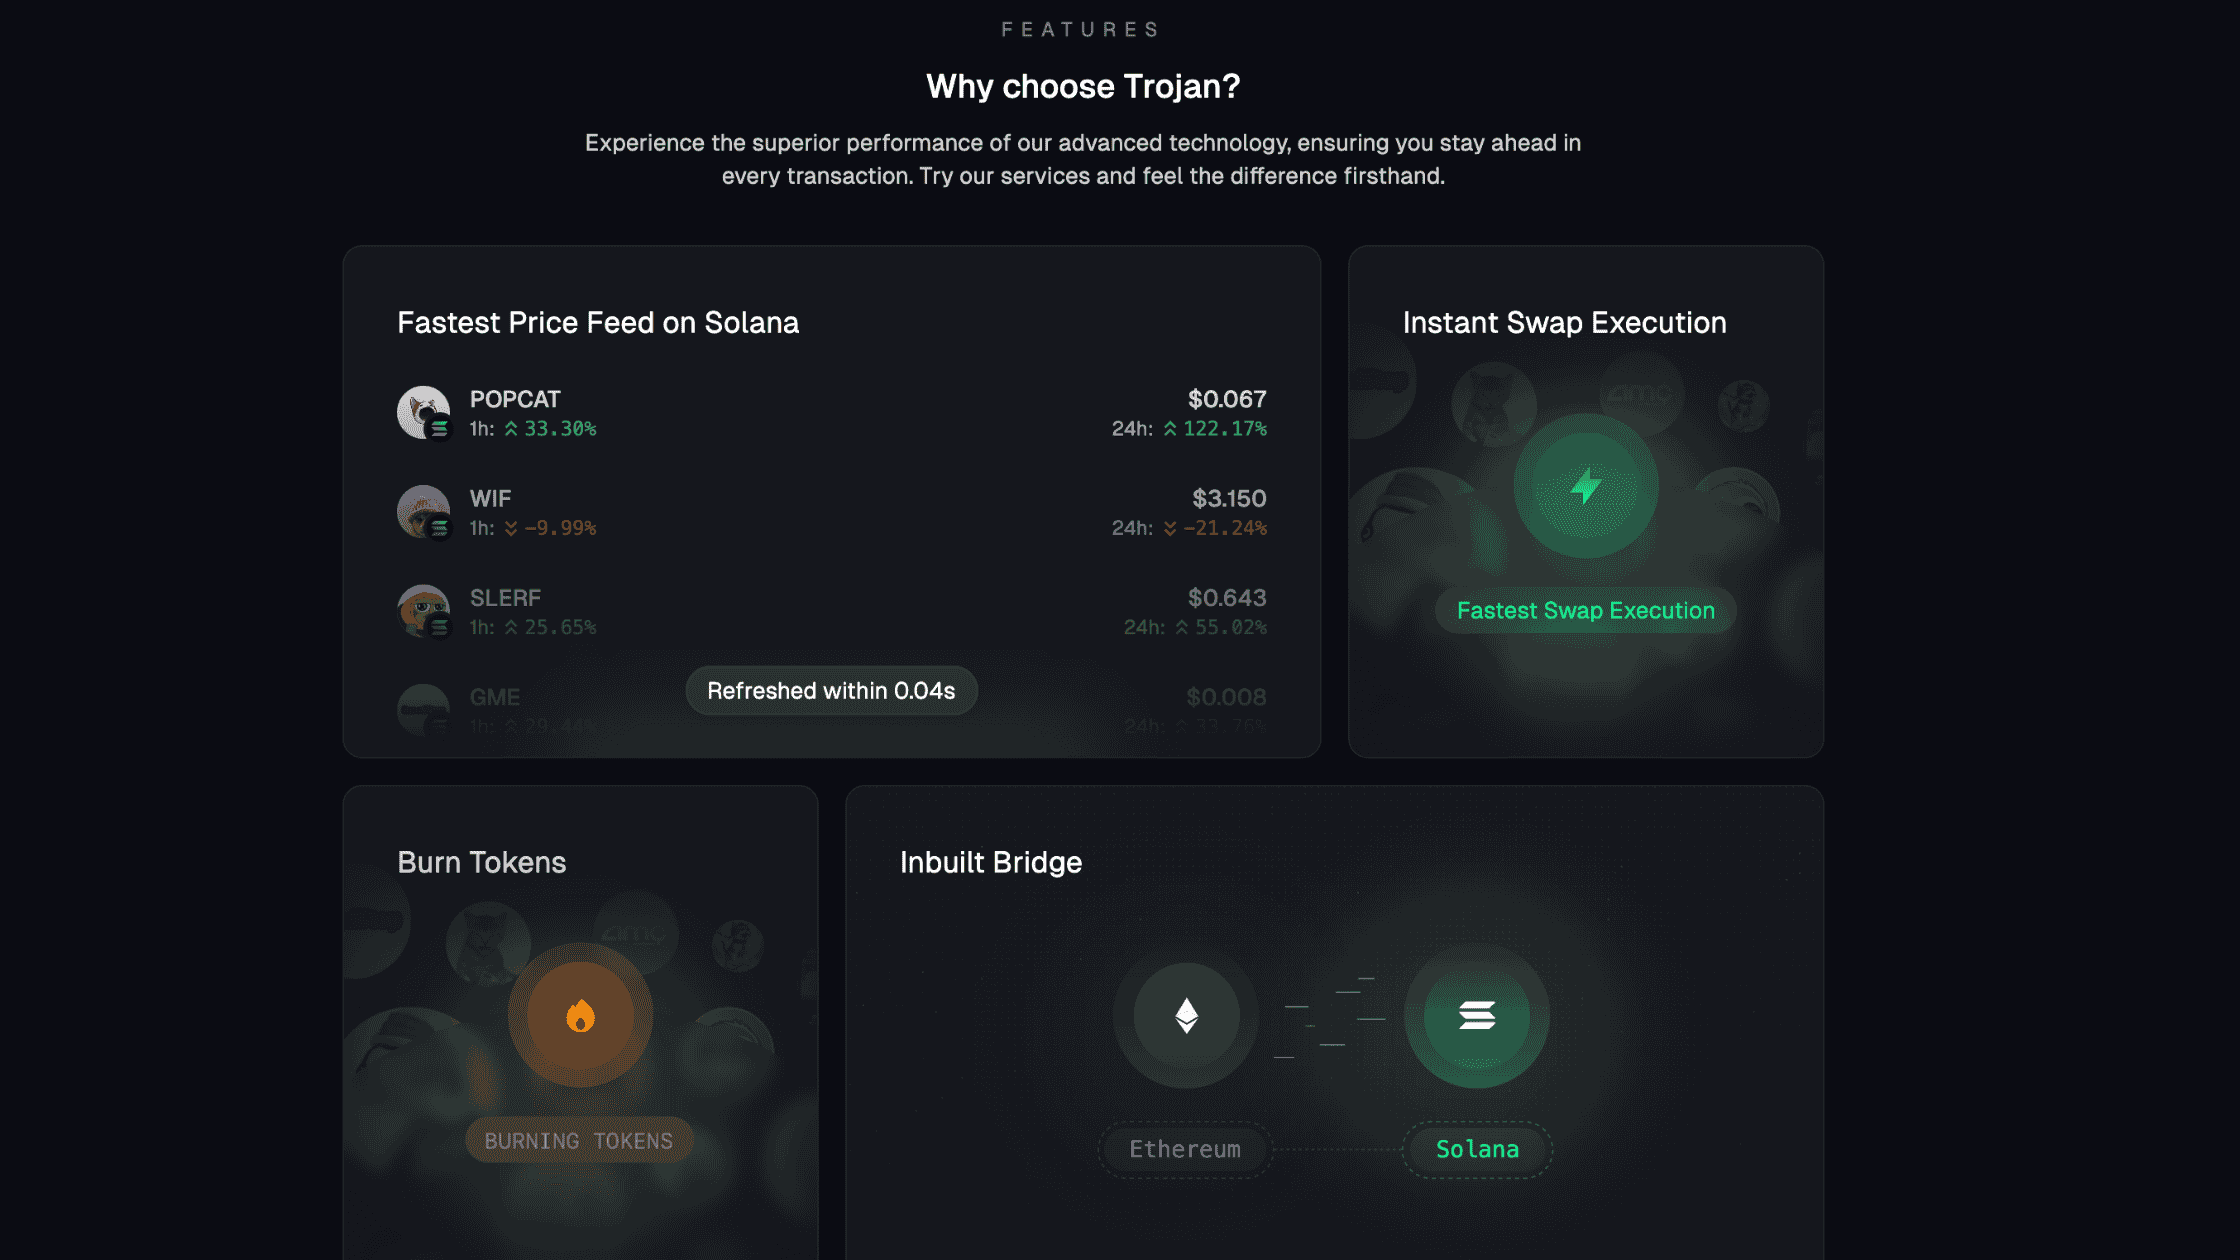This screenshot has height=1260, width=2240.
Task: Click the GME token avatar icon
Action: (x=424, y=710)
